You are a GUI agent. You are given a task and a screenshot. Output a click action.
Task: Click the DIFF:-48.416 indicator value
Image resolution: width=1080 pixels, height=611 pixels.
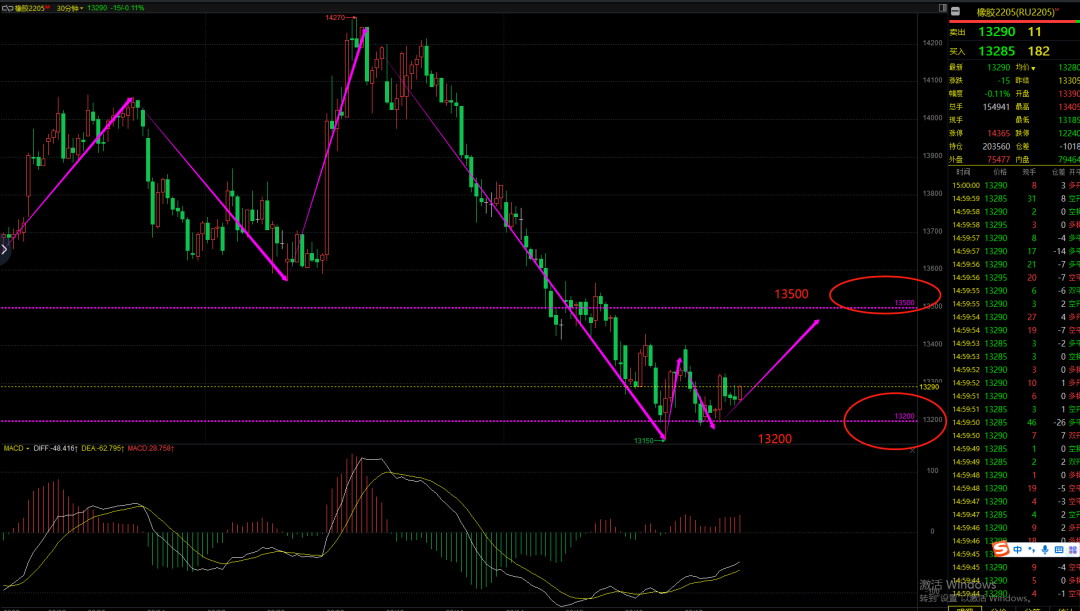pyautogui.click(x=54, y=448)
